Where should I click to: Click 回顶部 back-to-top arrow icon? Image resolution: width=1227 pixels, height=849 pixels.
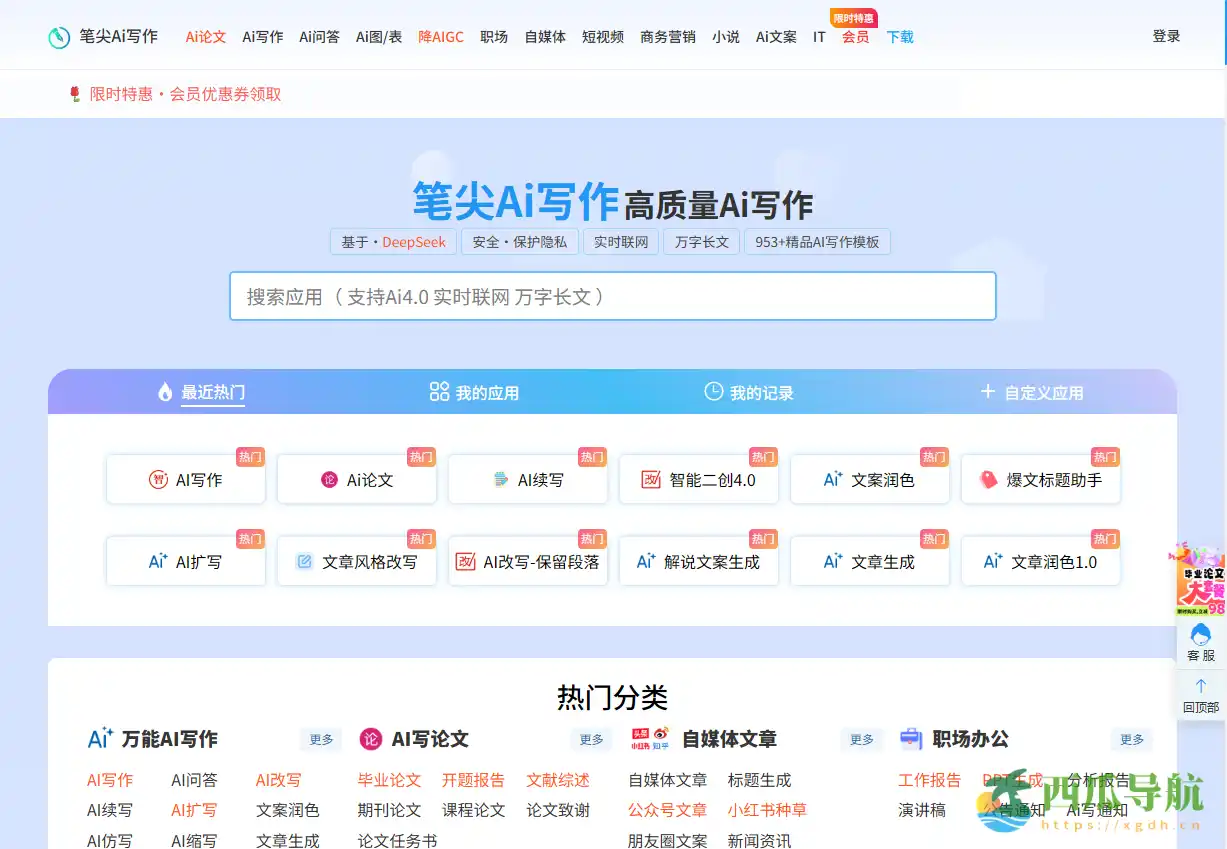click(x=1201, y=686)
